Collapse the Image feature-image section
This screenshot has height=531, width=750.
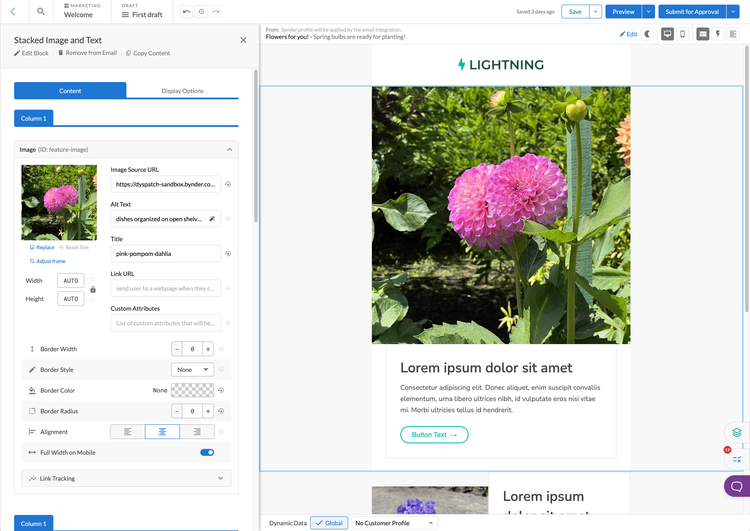pos(230,150)
